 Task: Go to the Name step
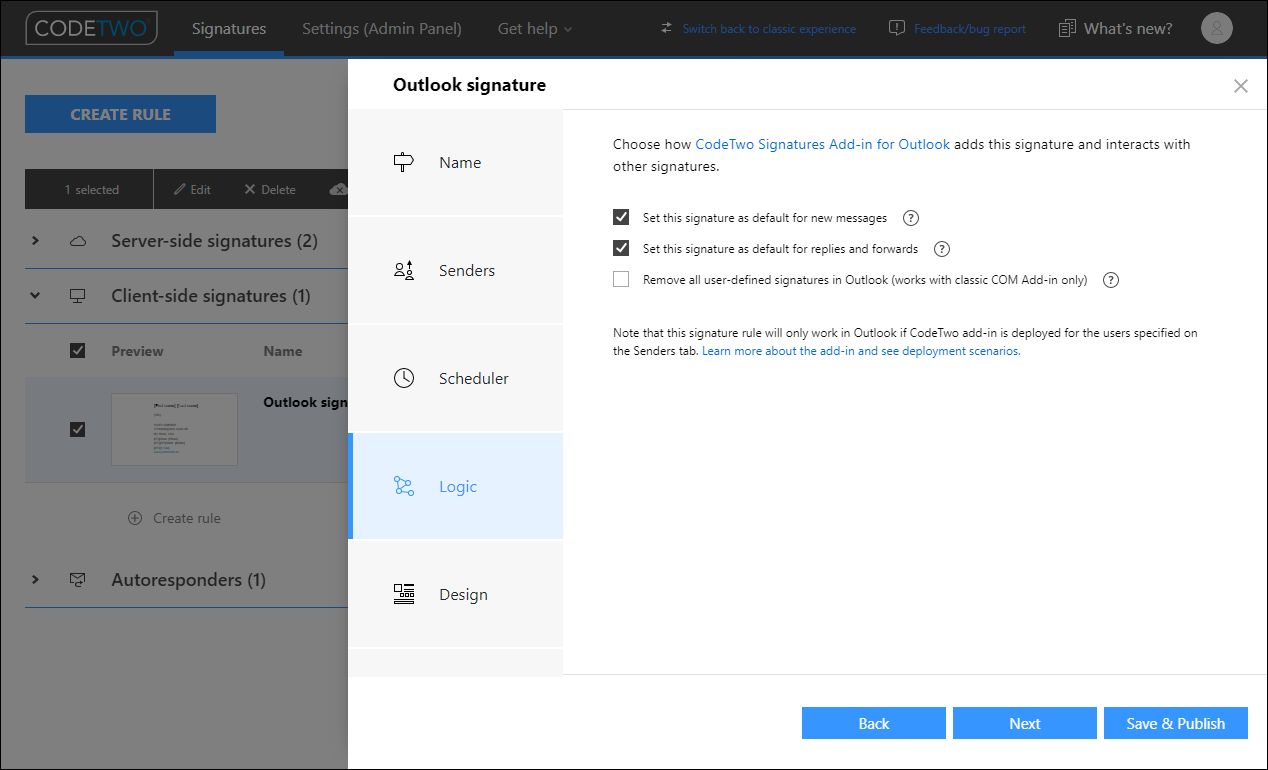point(455,162)
